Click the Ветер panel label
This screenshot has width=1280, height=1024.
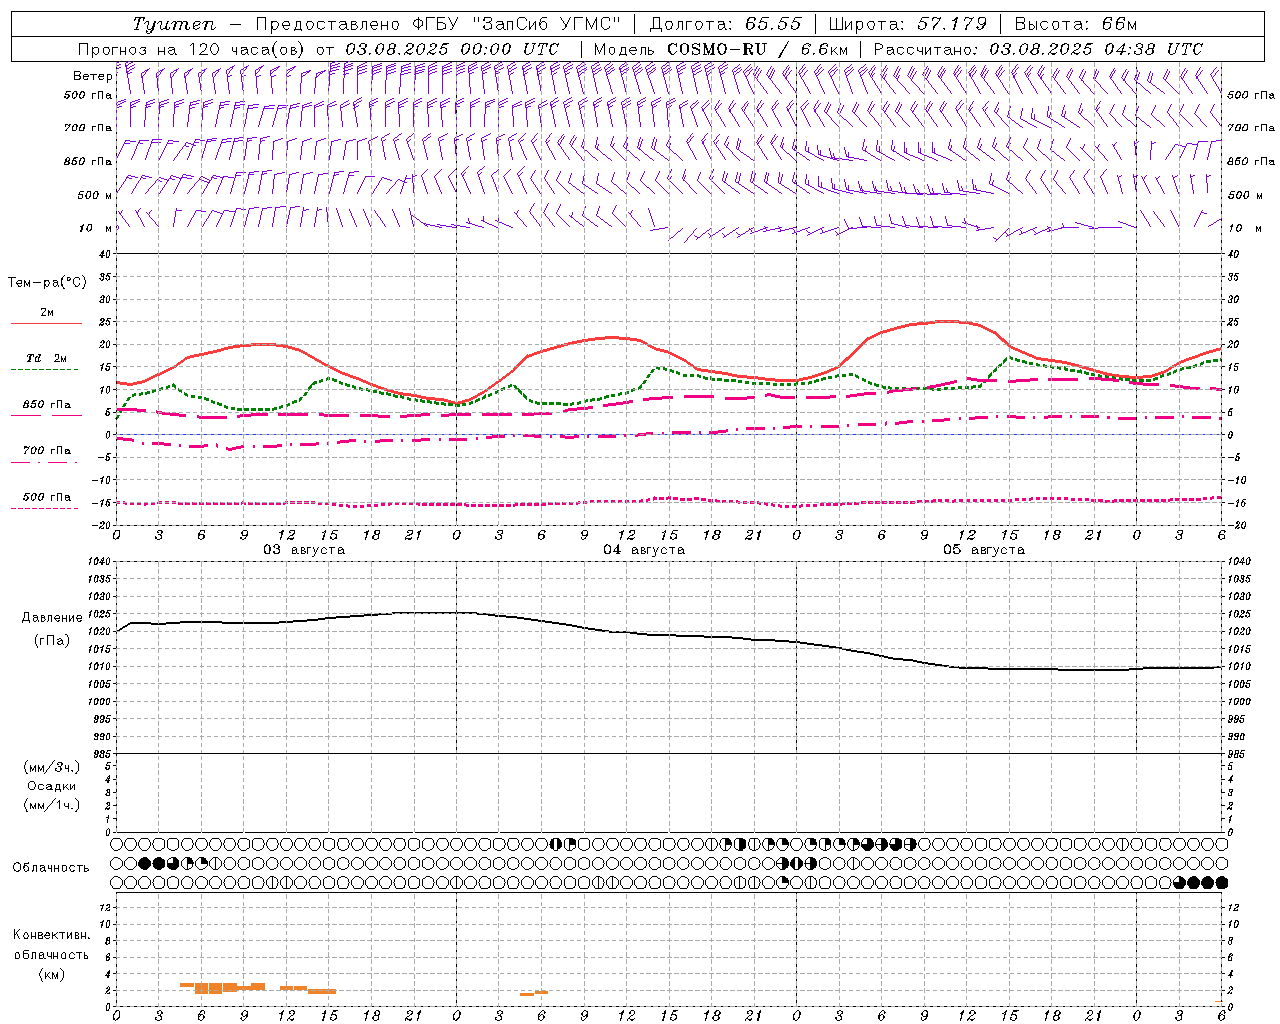tap(93, 76)
